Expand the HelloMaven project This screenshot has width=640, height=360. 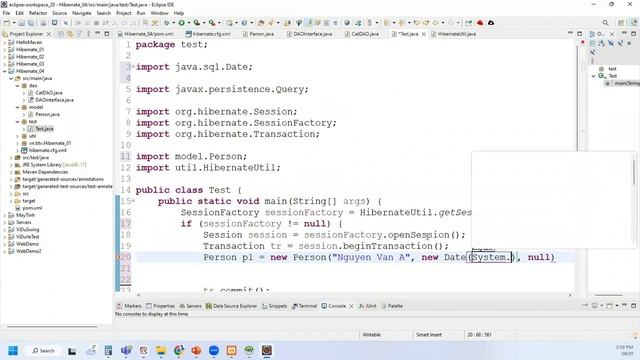tap(5, 42)
